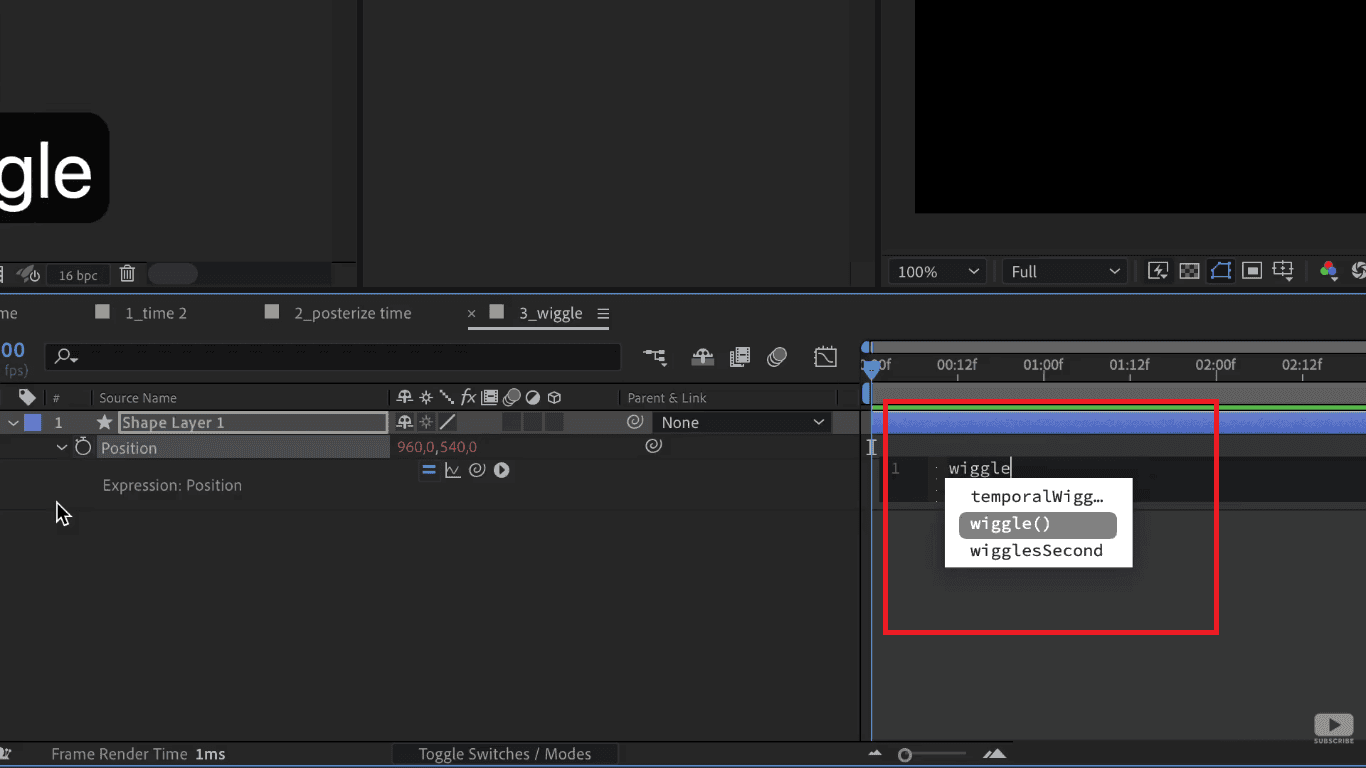Screen dimensions: 1366x768
Task: Open the parent dropdown set to None
Action: pos(742,422)
